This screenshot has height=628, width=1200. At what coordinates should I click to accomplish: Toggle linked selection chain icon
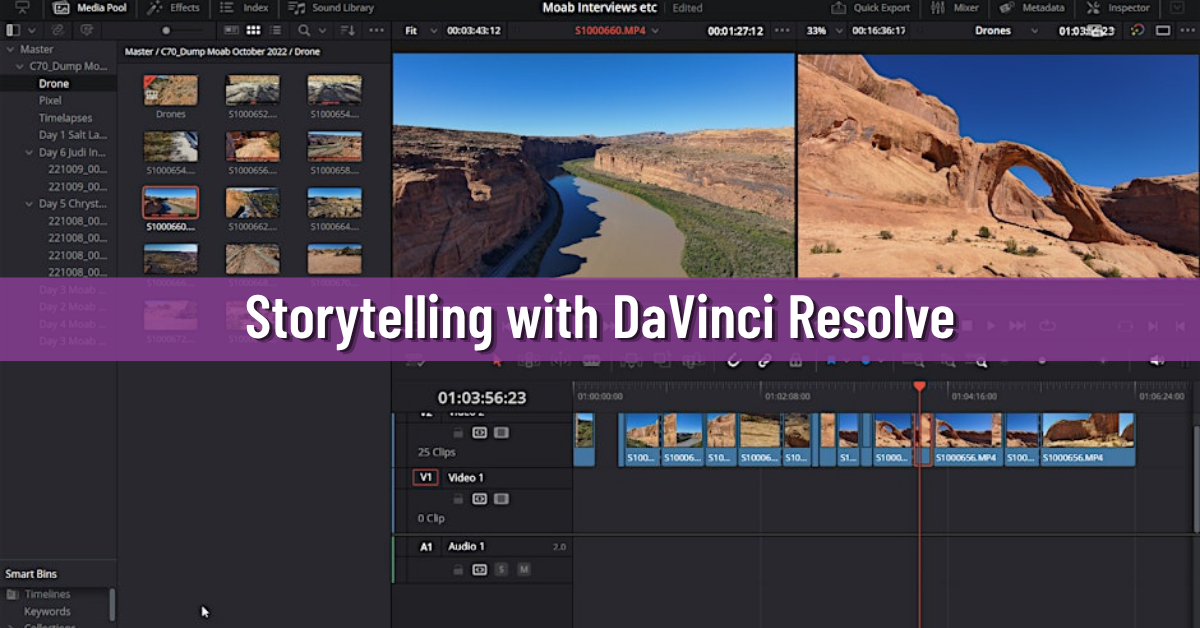(765, 361)
